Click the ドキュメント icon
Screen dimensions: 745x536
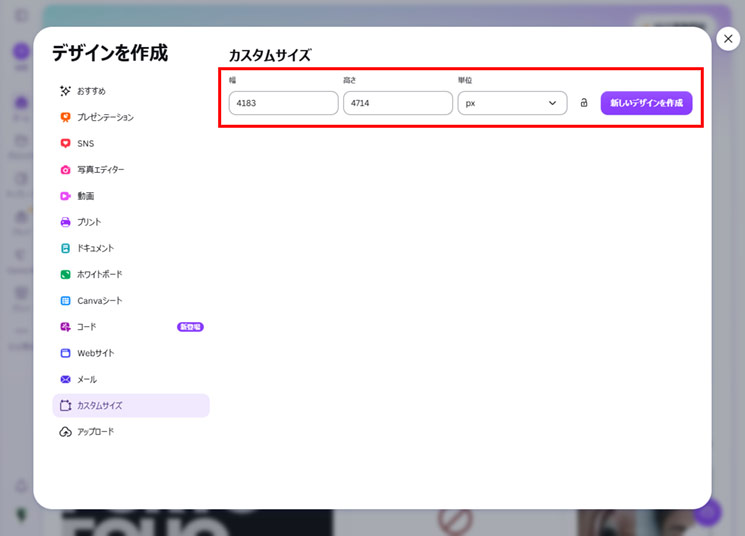coord(66,248)
